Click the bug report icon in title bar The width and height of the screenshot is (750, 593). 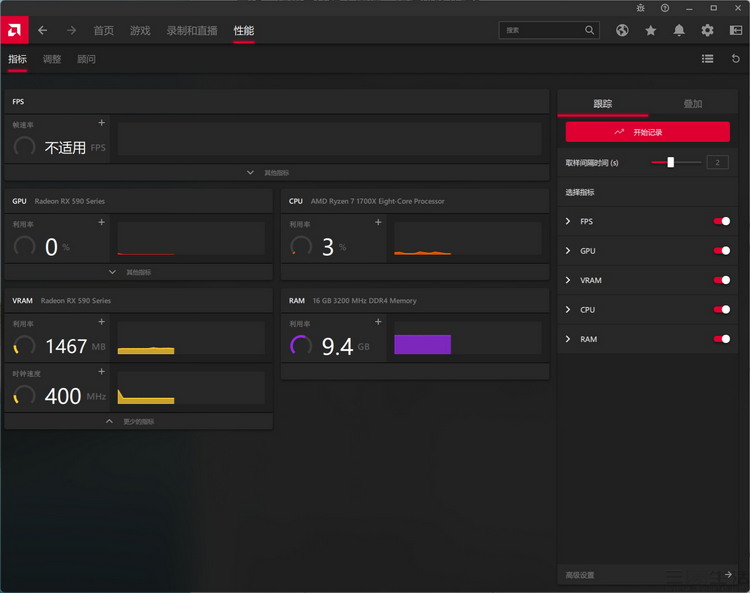pos(640,8)
